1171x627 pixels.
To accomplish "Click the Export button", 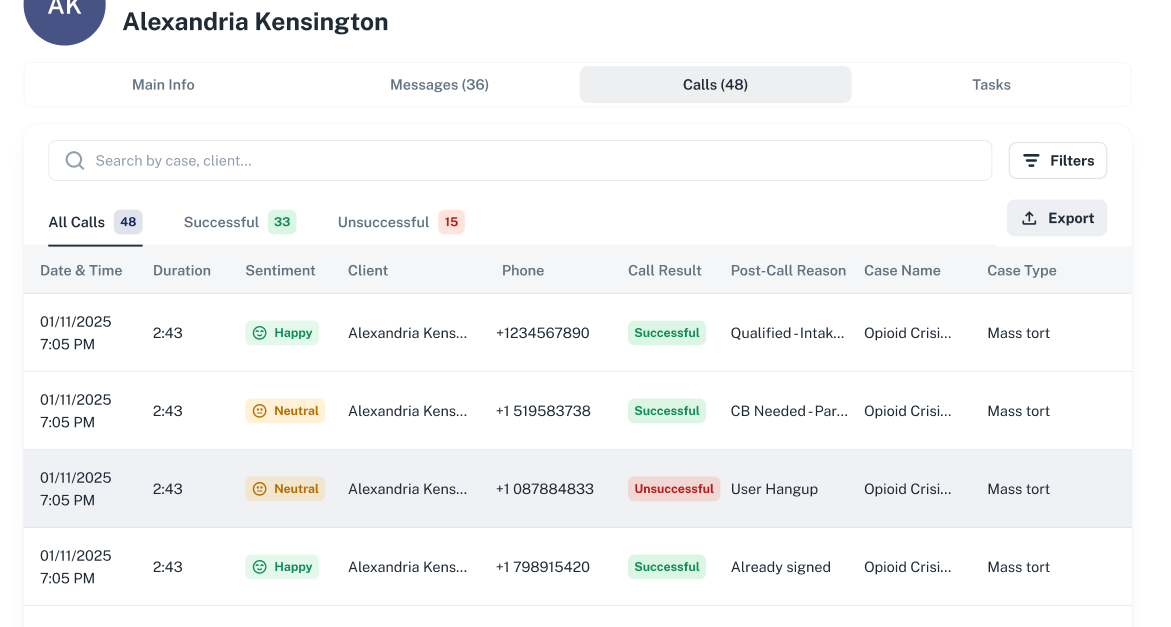I will point(1057,217).
